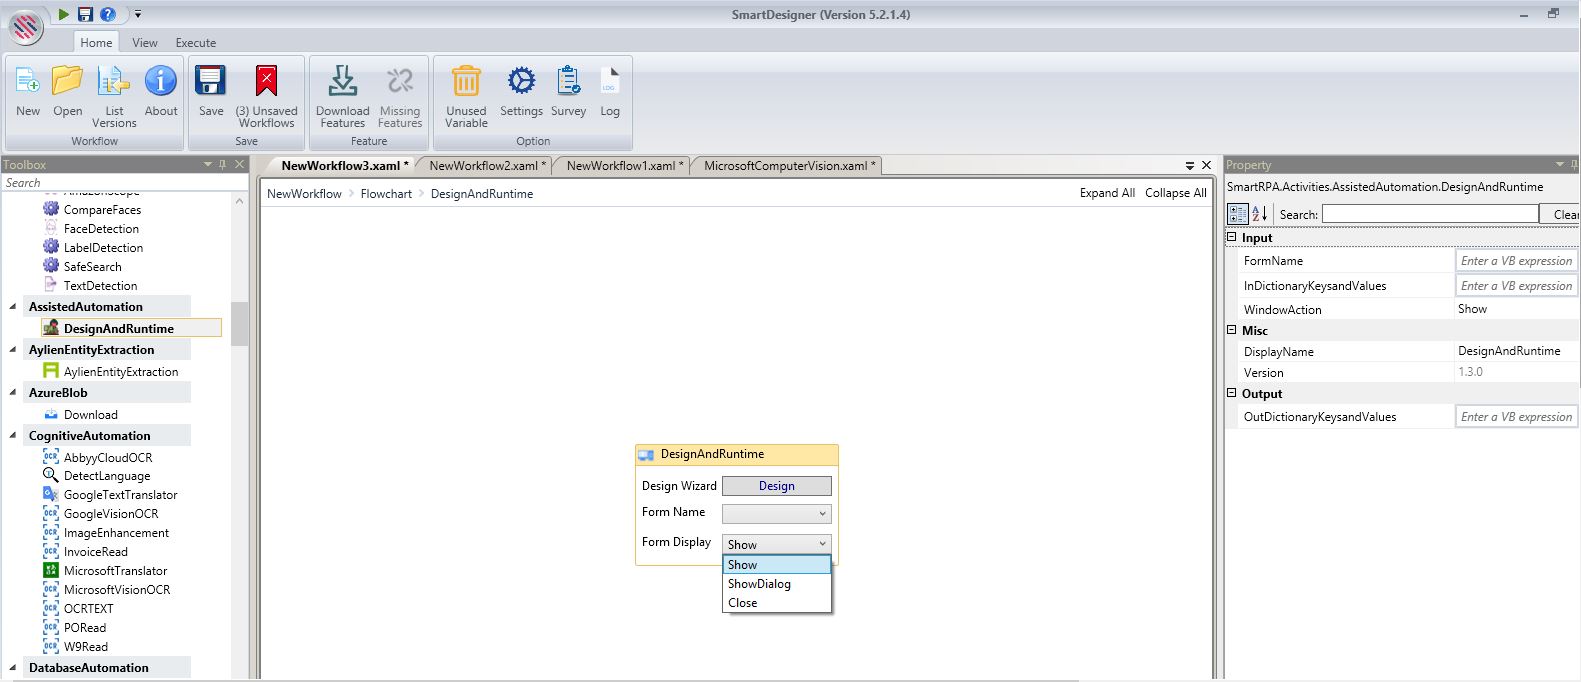
Task: Toggle alphabetical sort in Property panel
Action: tap(1260, 214)
